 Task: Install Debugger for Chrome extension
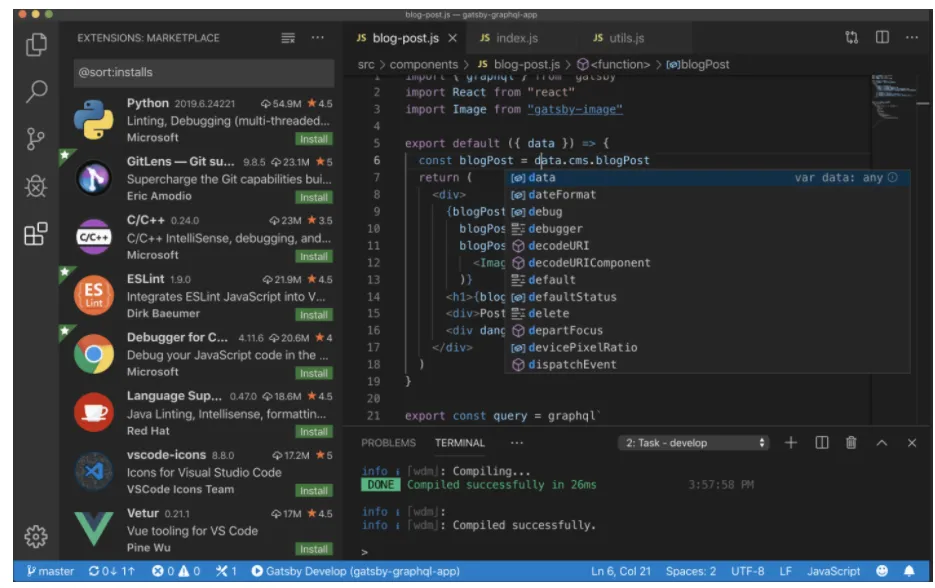314,373
